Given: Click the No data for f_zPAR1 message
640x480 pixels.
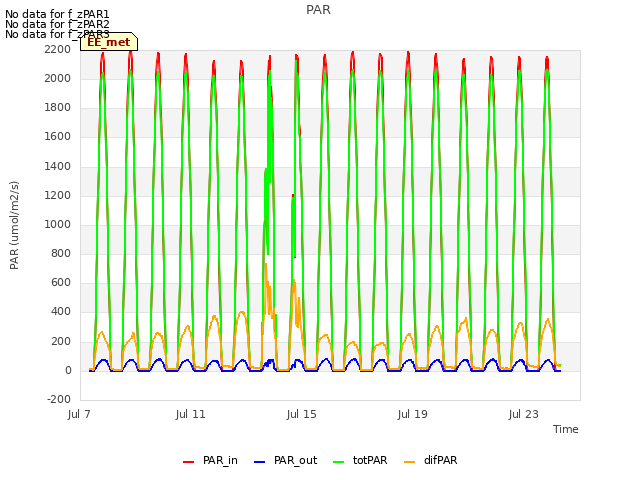Looking at the screenshot, I should click(x=57, y=14).
